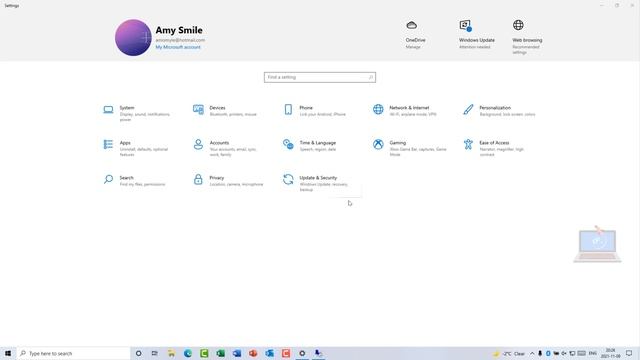The height and width of the screenshot is (360, 640).
Task: Click the microphone tray icon
Action: click(x=540, y=353)
